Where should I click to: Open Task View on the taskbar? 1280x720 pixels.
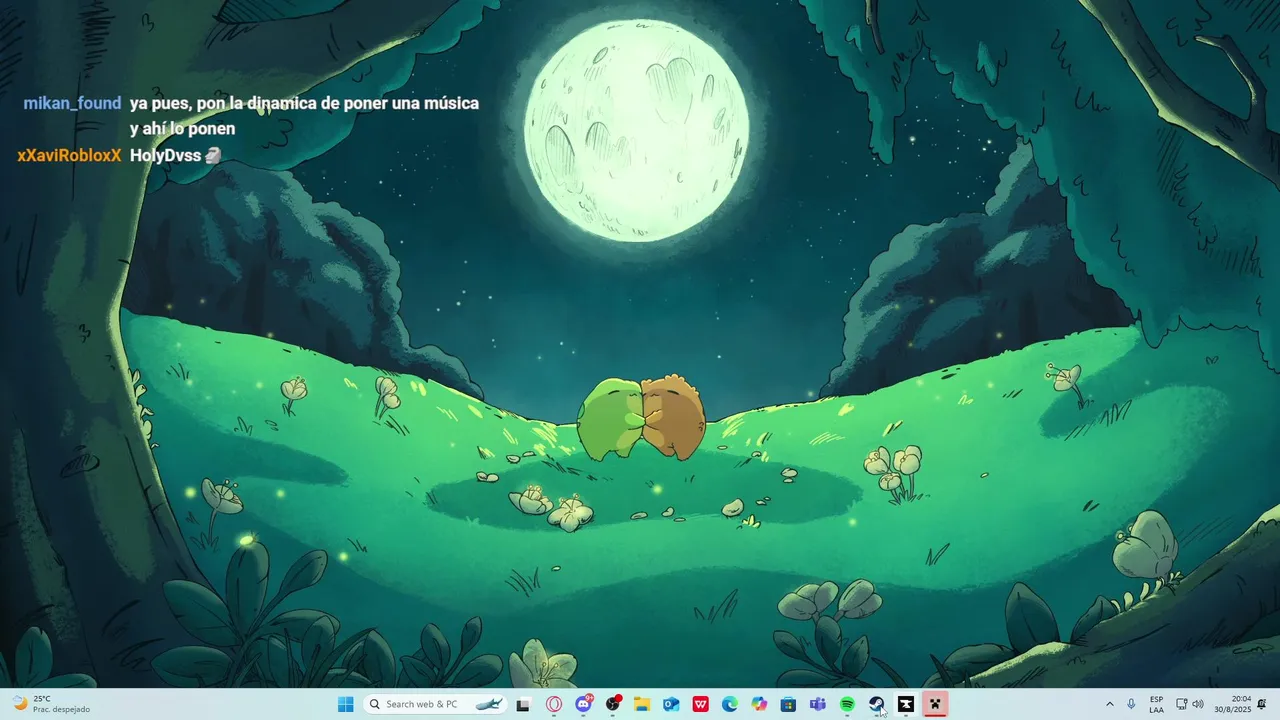pyautogui.click(x=523, y=704)
